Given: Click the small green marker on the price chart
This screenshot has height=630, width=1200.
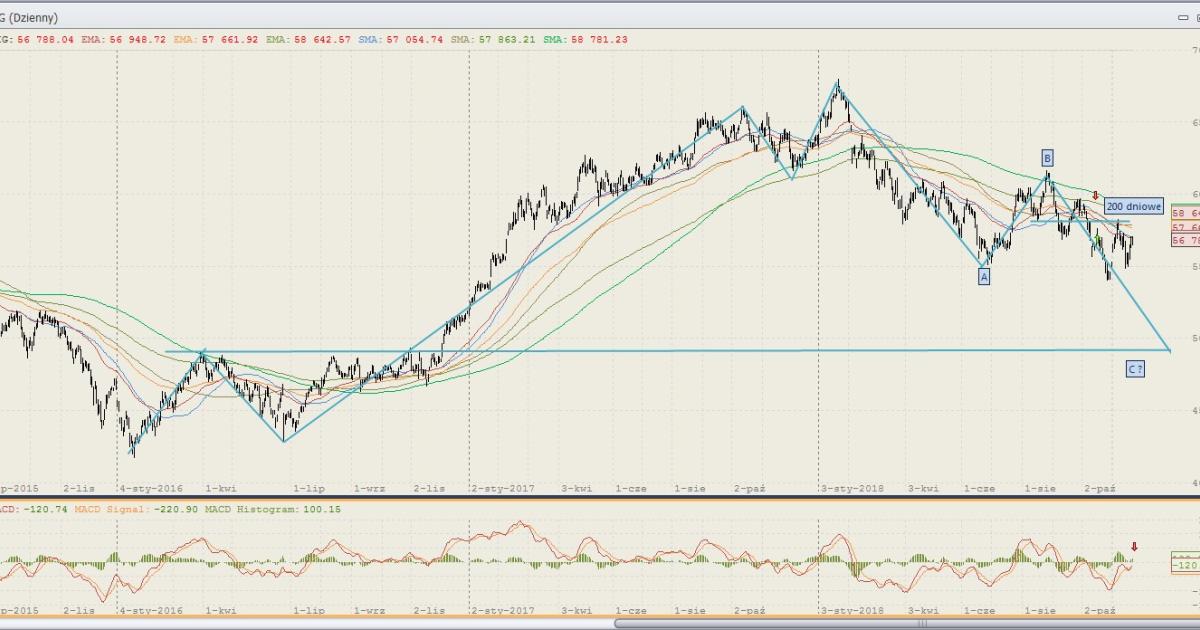Looking at the screenshot, I should pyautogui.click(x=1099, y=240).
